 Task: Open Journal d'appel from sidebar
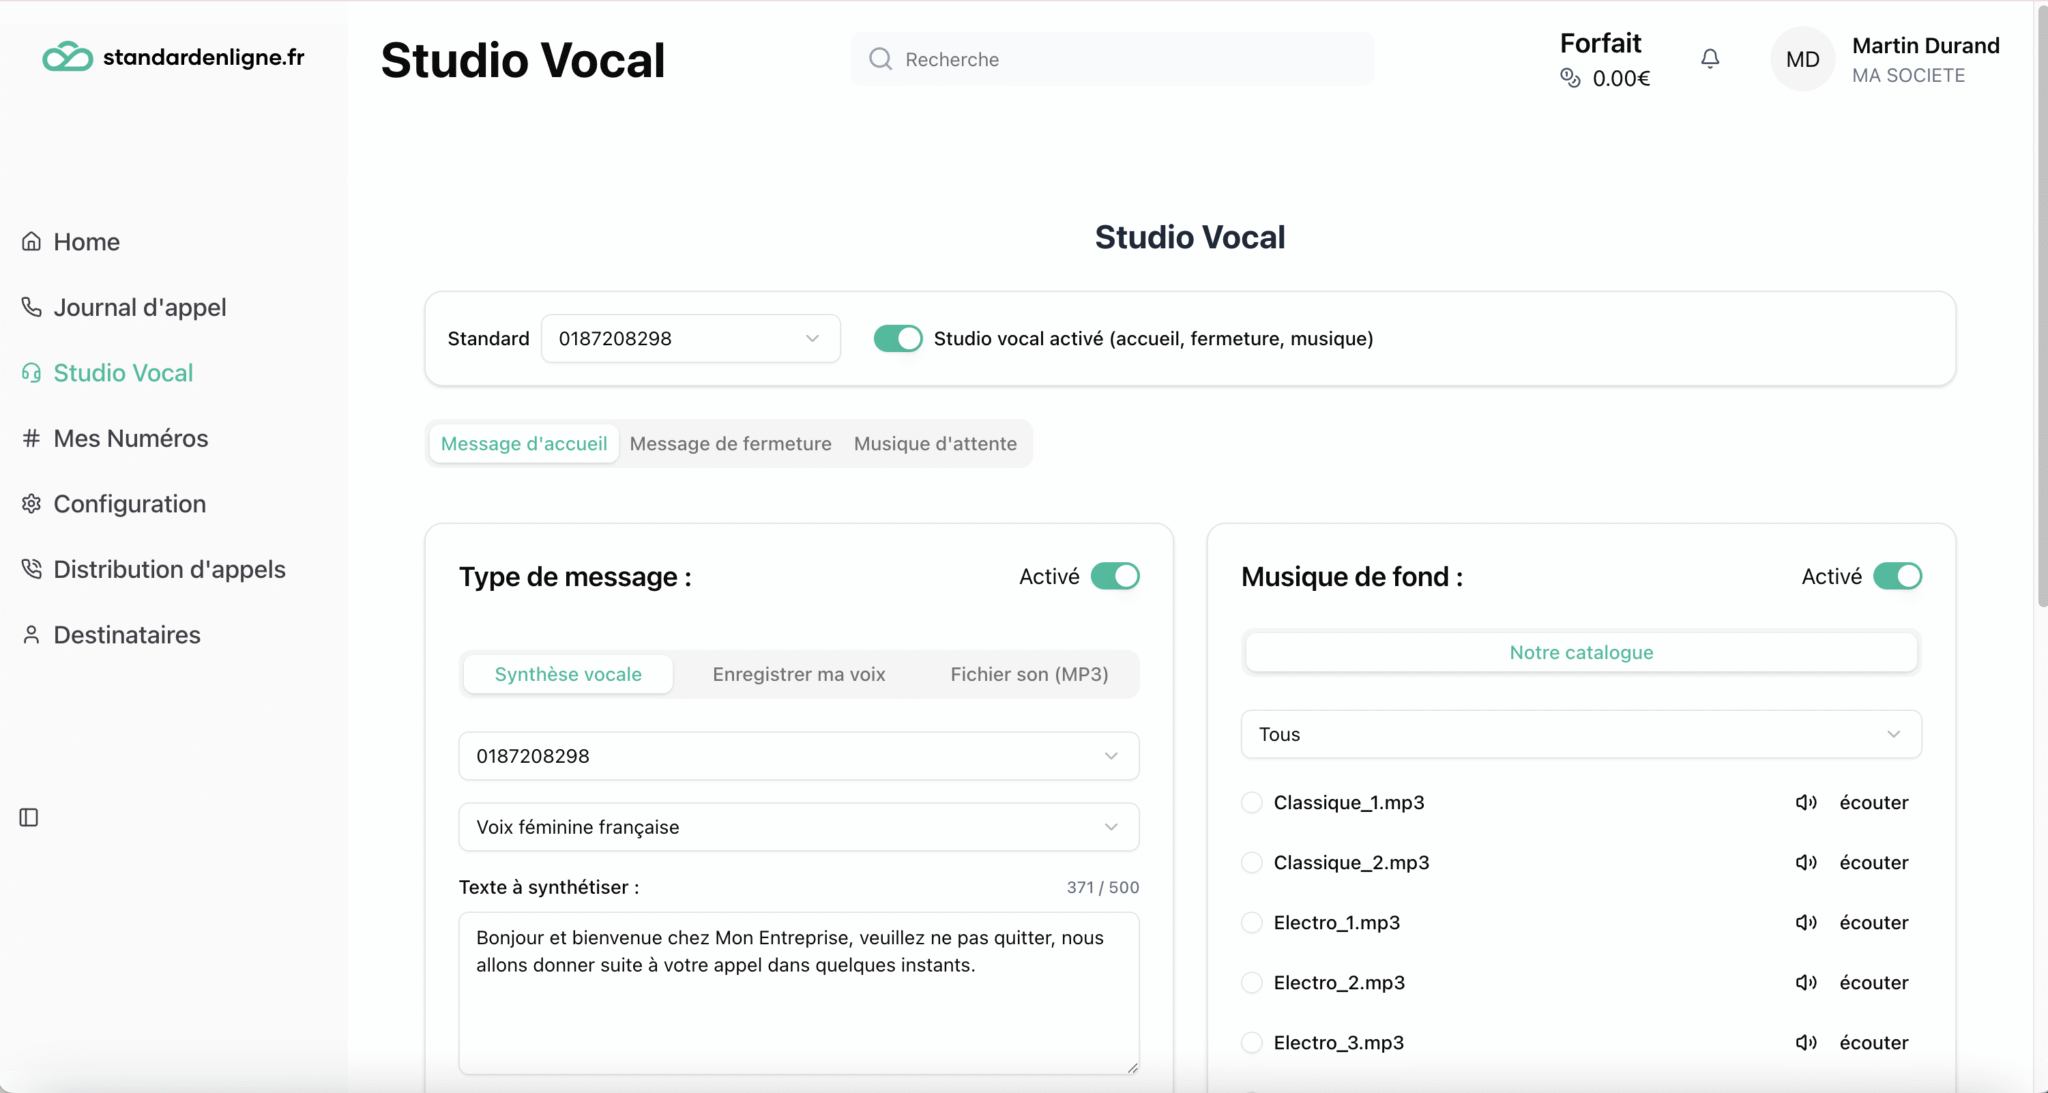[x=139, y=307]
